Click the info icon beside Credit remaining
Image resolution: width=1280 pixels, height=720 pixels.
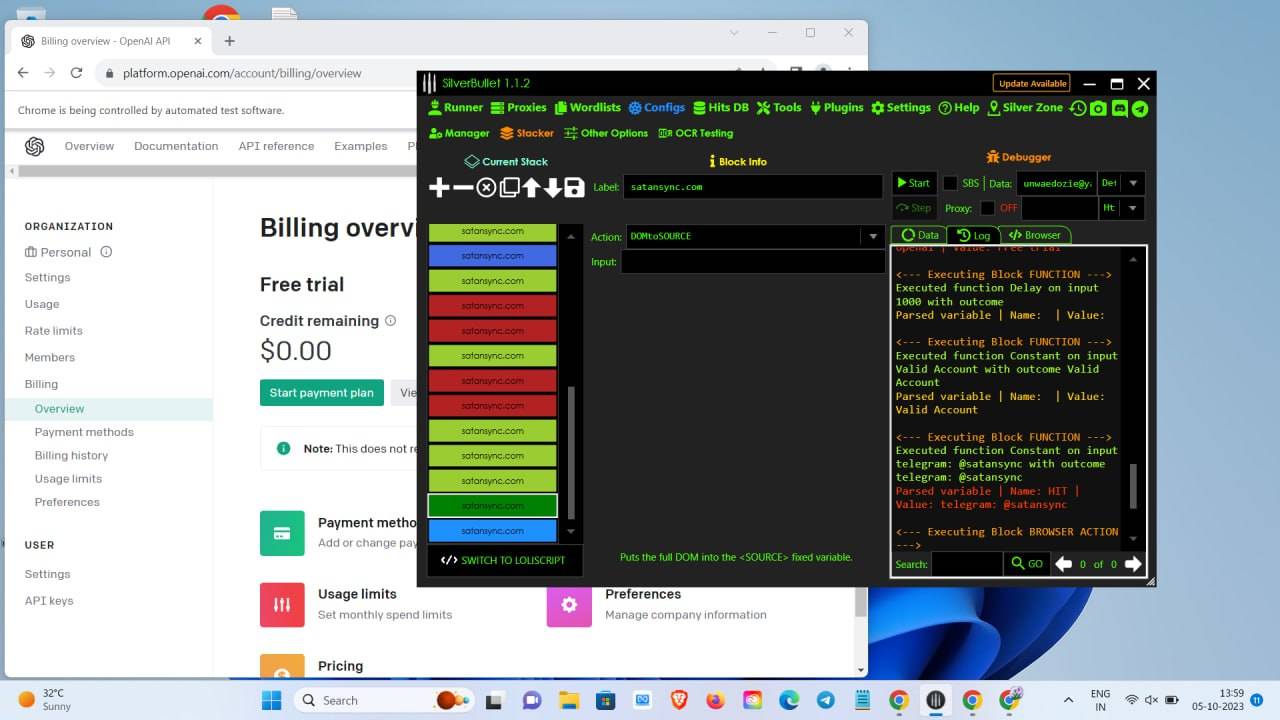[390, 321]
